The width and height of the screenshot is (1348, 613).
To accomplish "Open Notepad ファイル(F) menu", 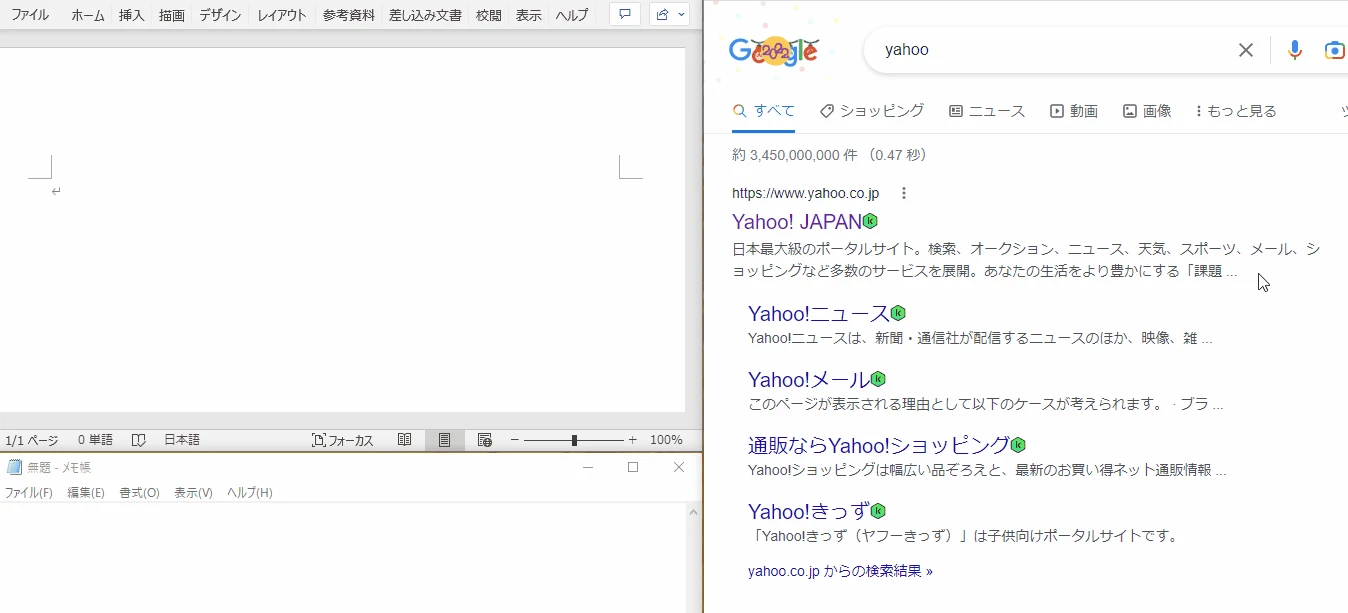I will [28, 493].
